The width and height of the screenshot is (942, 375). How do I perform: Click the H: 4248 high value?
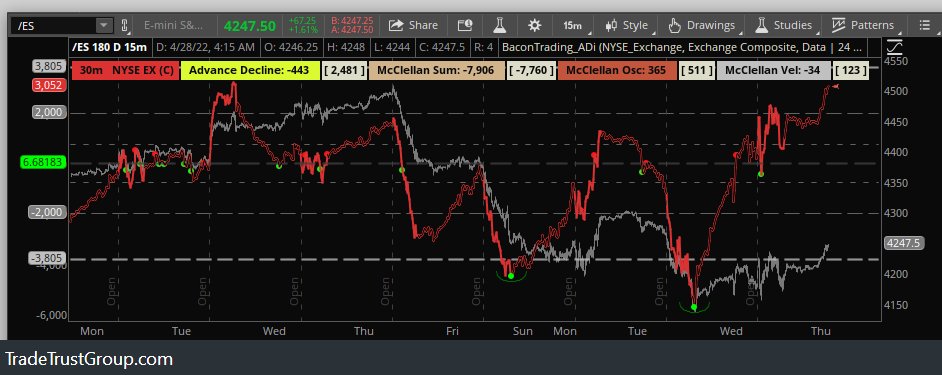[x=346, y=46]
